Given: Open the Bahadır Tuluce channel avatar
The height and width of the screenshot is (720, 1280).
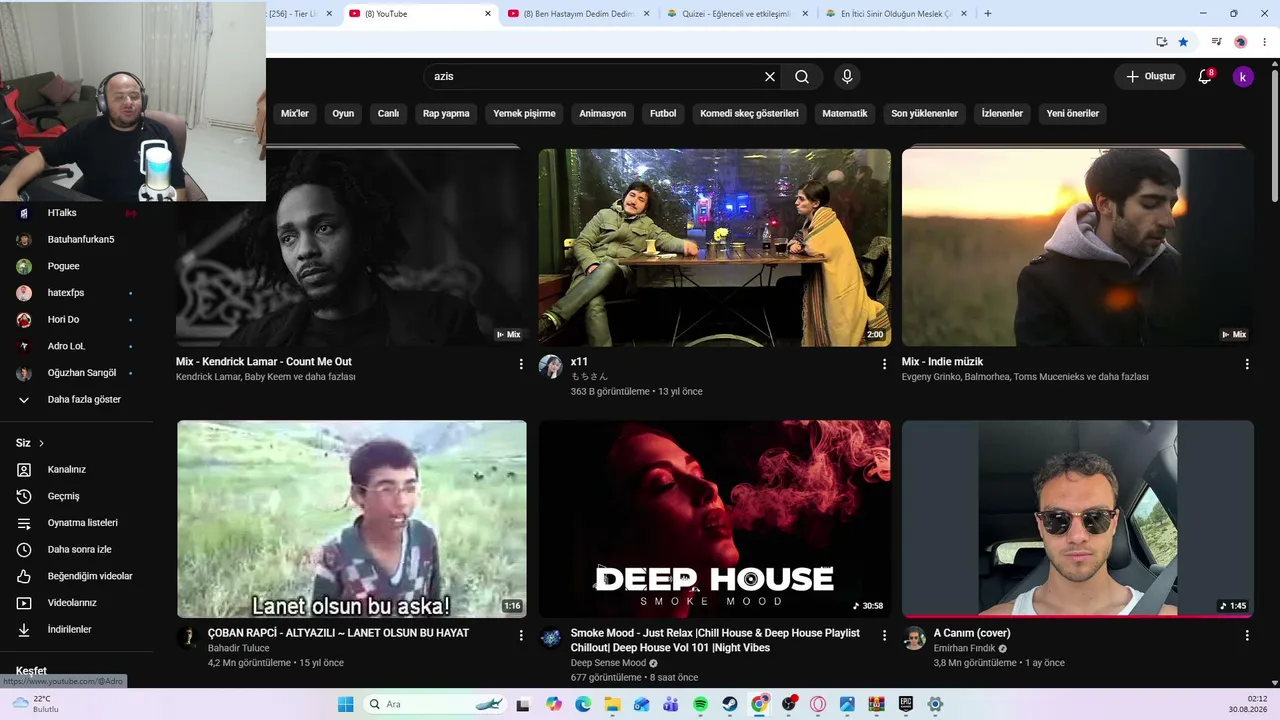Looking at the screenshot, I should [x=188, y=638].
